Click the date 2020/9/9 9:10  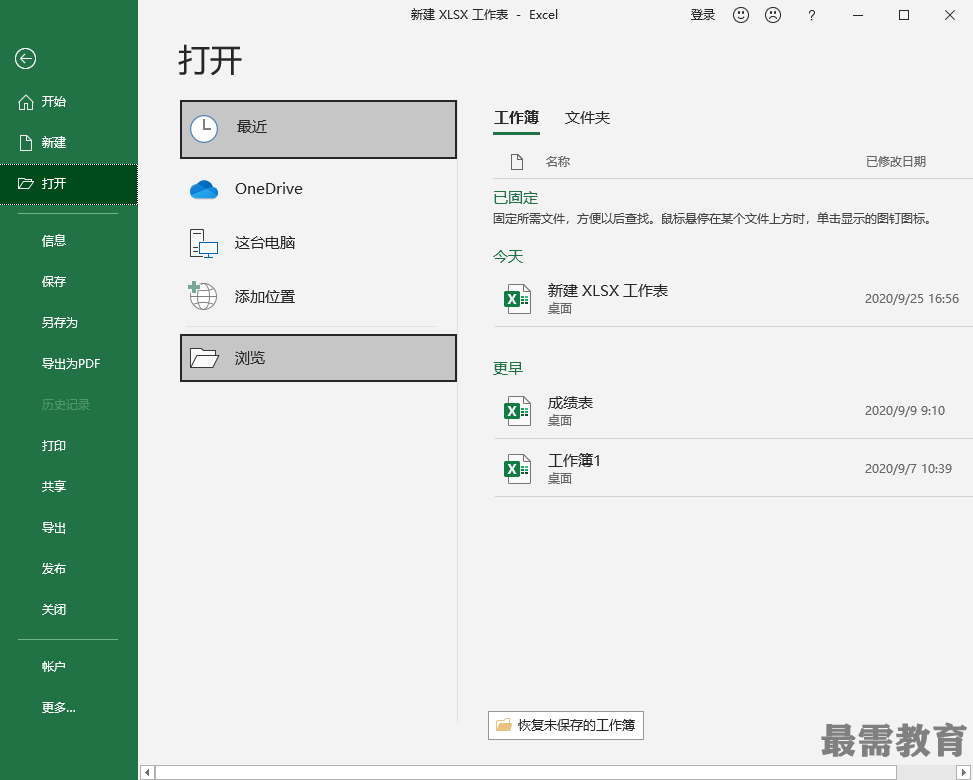[x=905, y=411]
